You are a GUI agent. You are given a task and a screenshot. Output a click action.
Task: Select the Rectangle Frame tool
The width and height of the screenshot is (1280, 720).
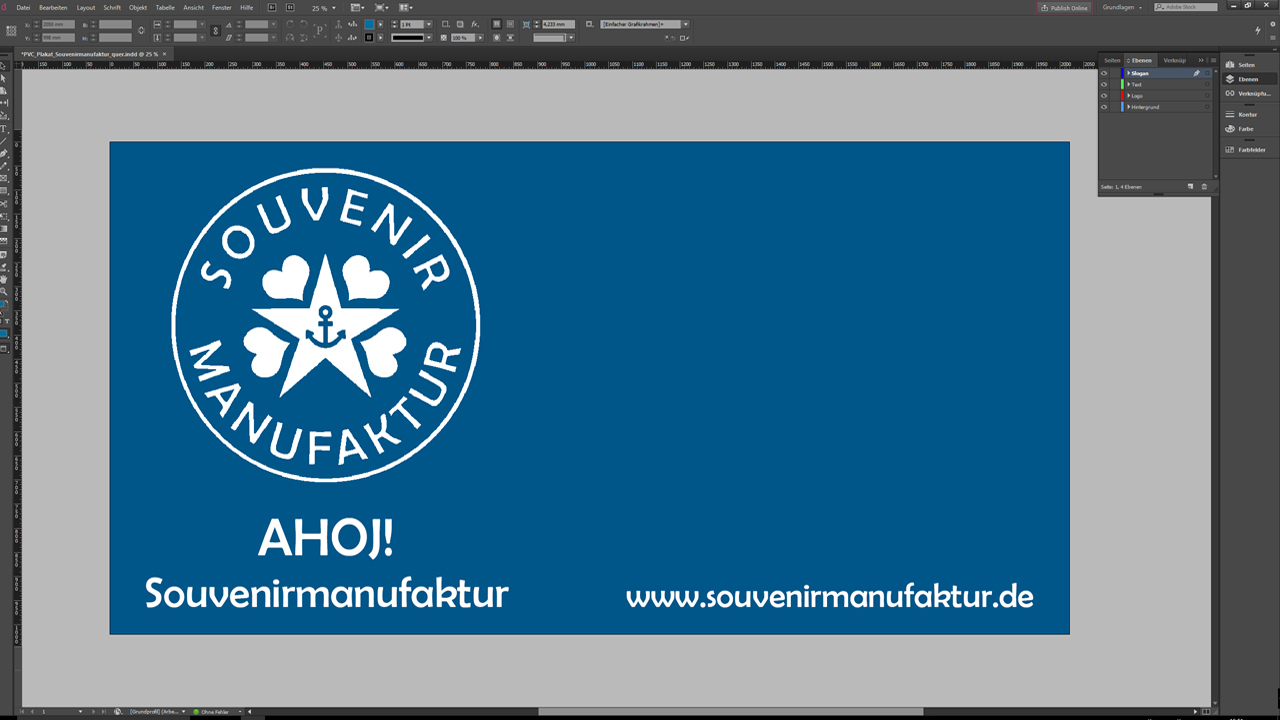pos(5,179)
